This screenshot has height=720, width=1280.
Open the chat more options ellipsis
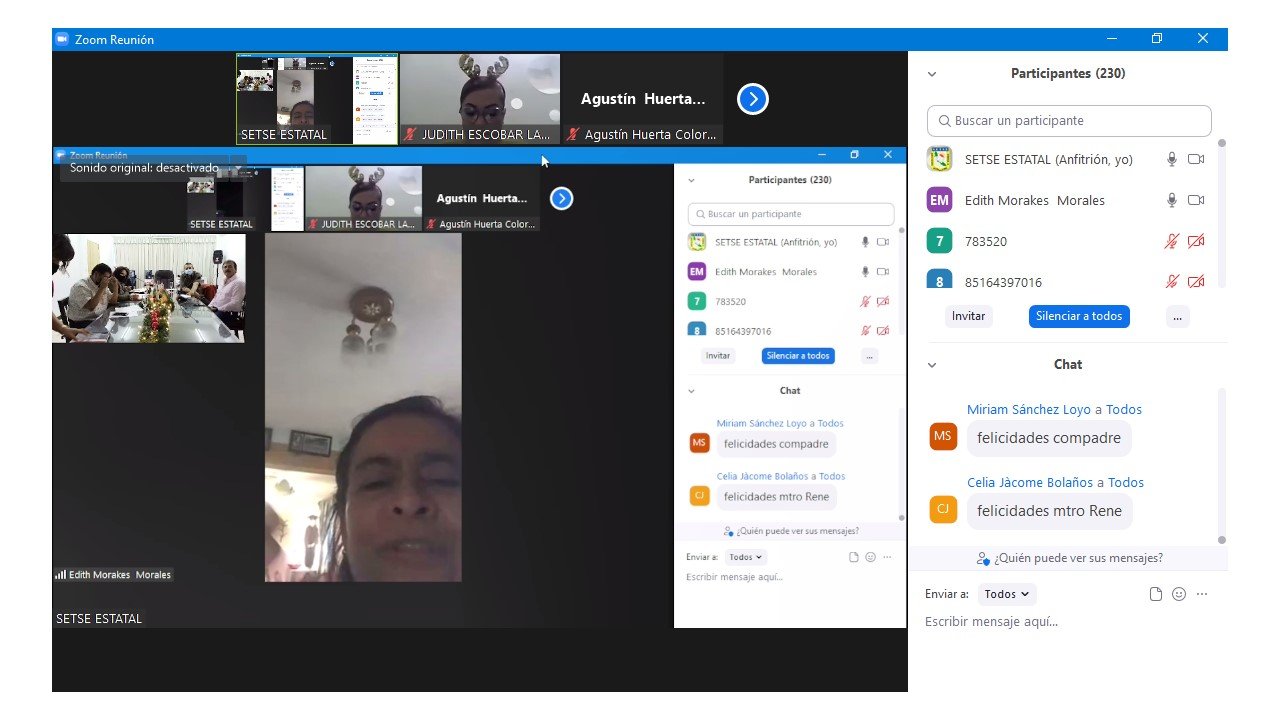[1202, 594]
